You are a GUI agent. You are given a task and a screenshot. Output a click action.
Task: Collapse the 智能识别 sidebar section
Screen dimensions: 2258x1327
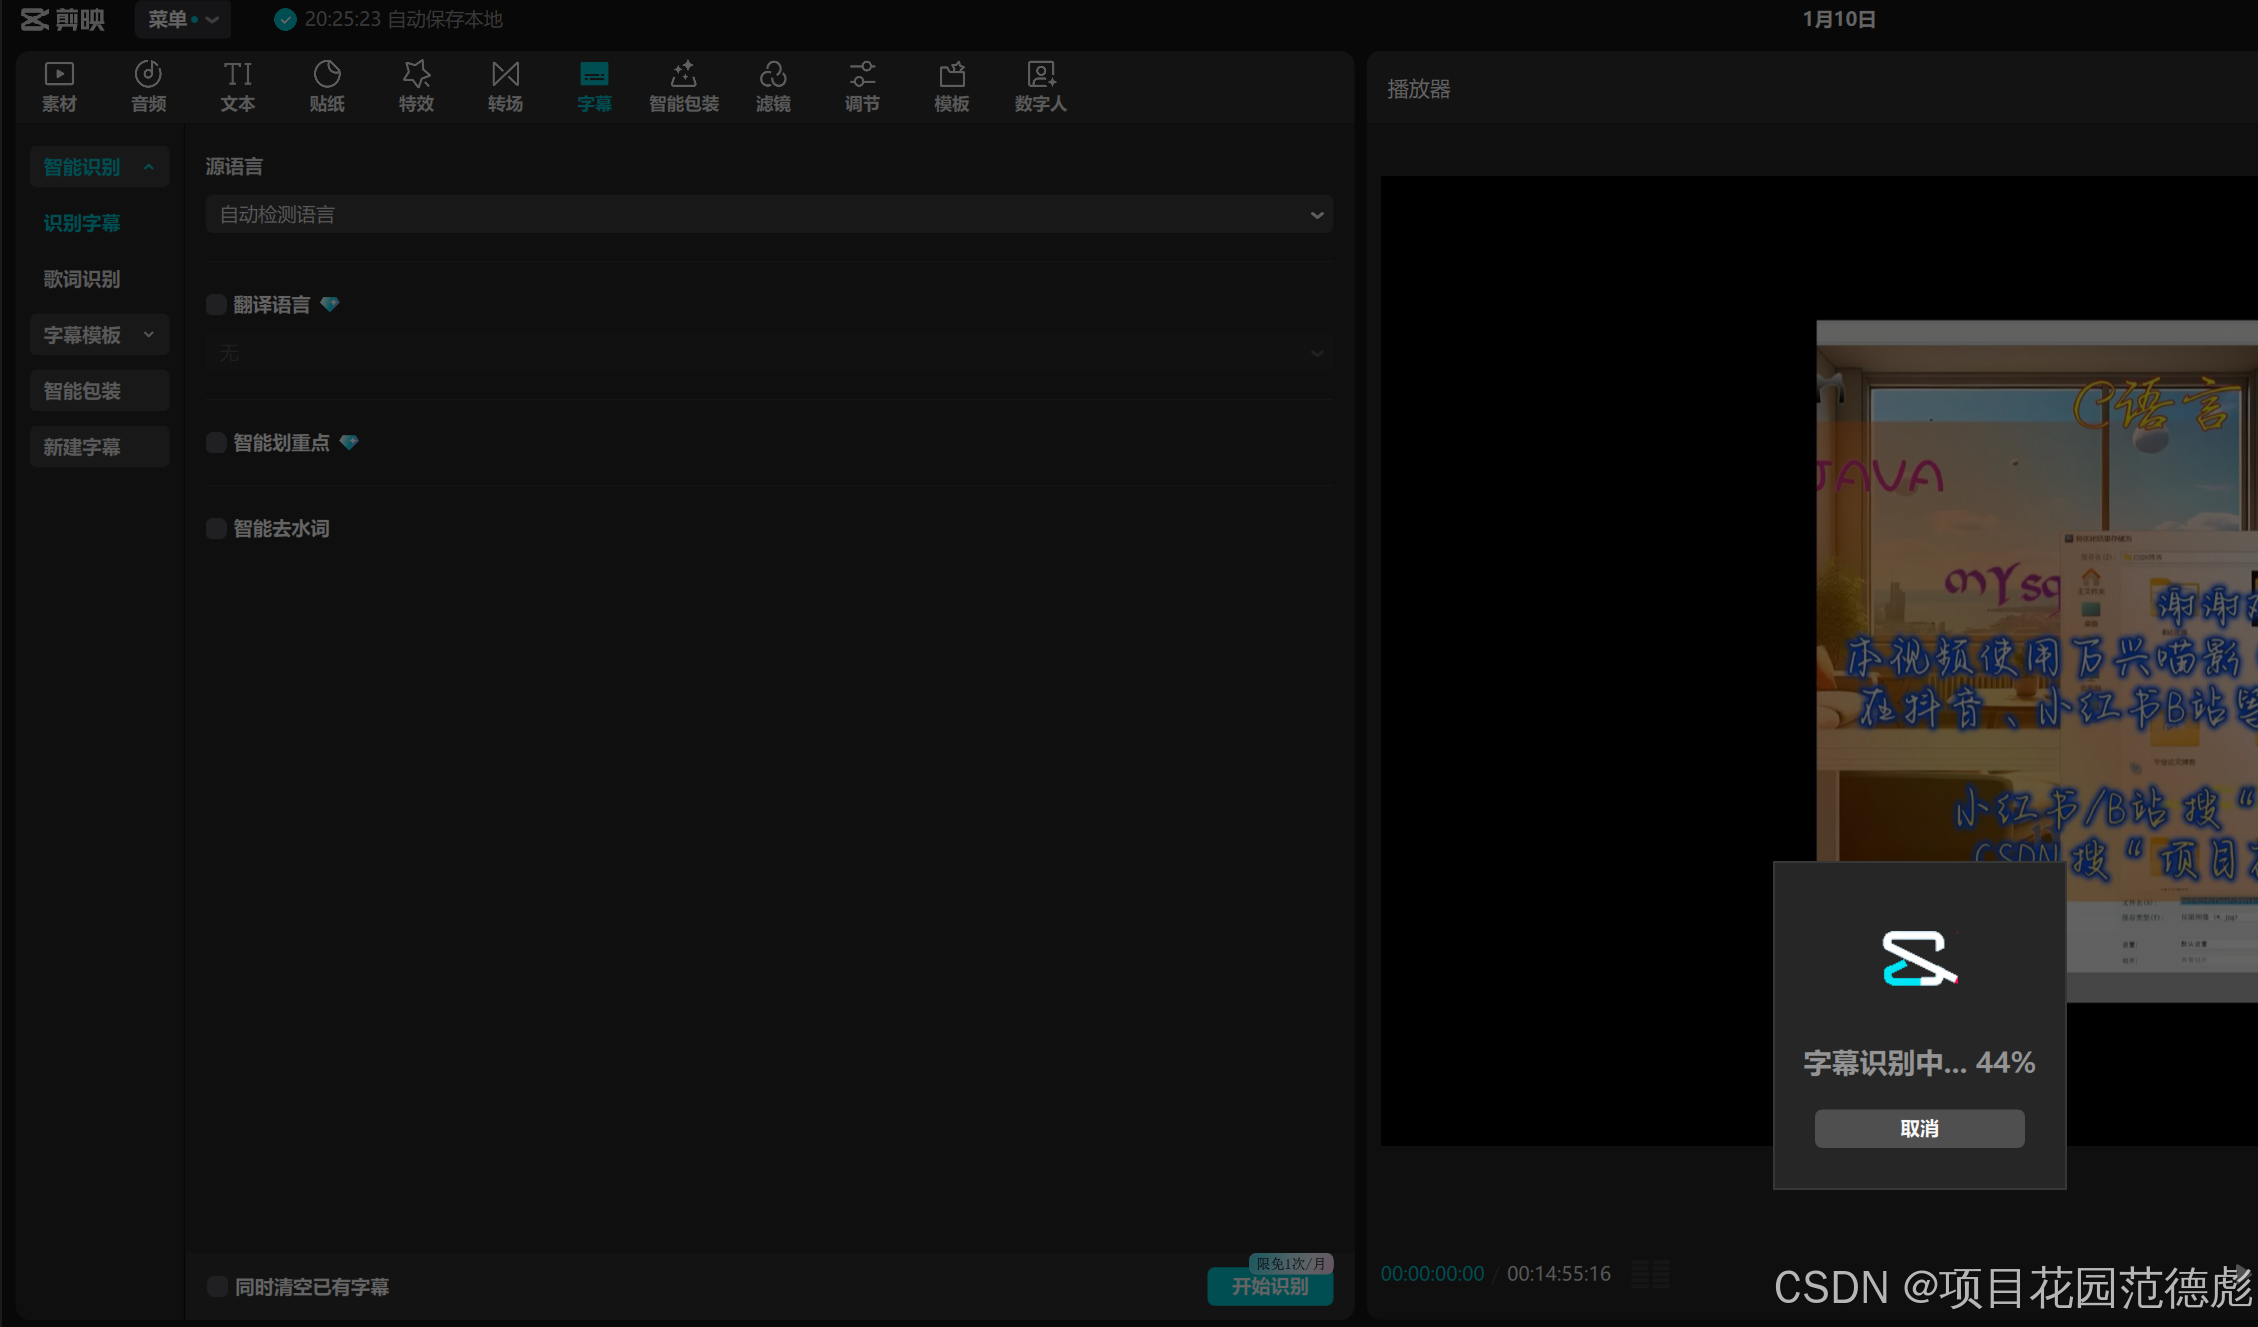pos(99,166)
